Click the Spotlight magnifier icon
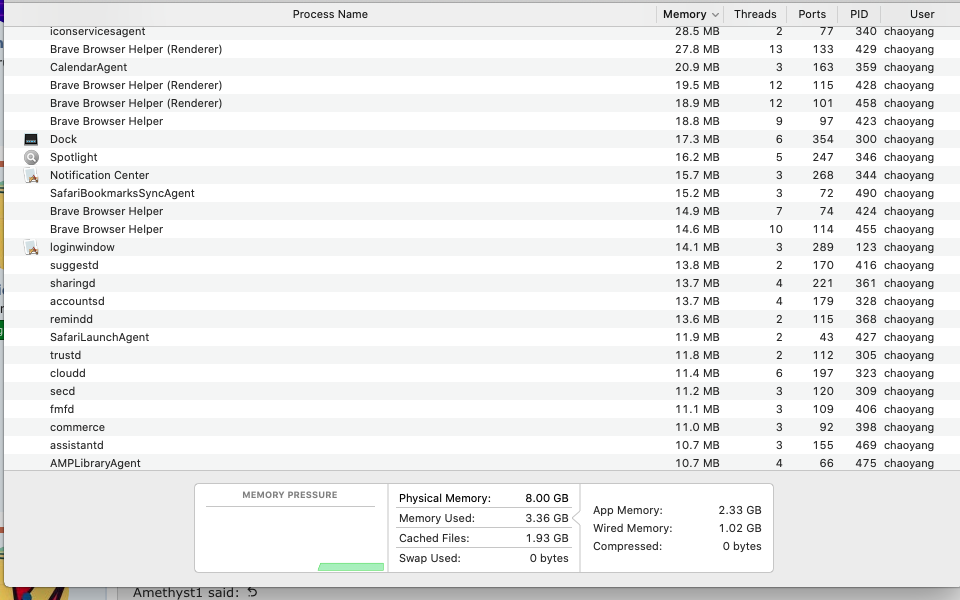Viewport: 960px width, 600px height. click(31, 157)
